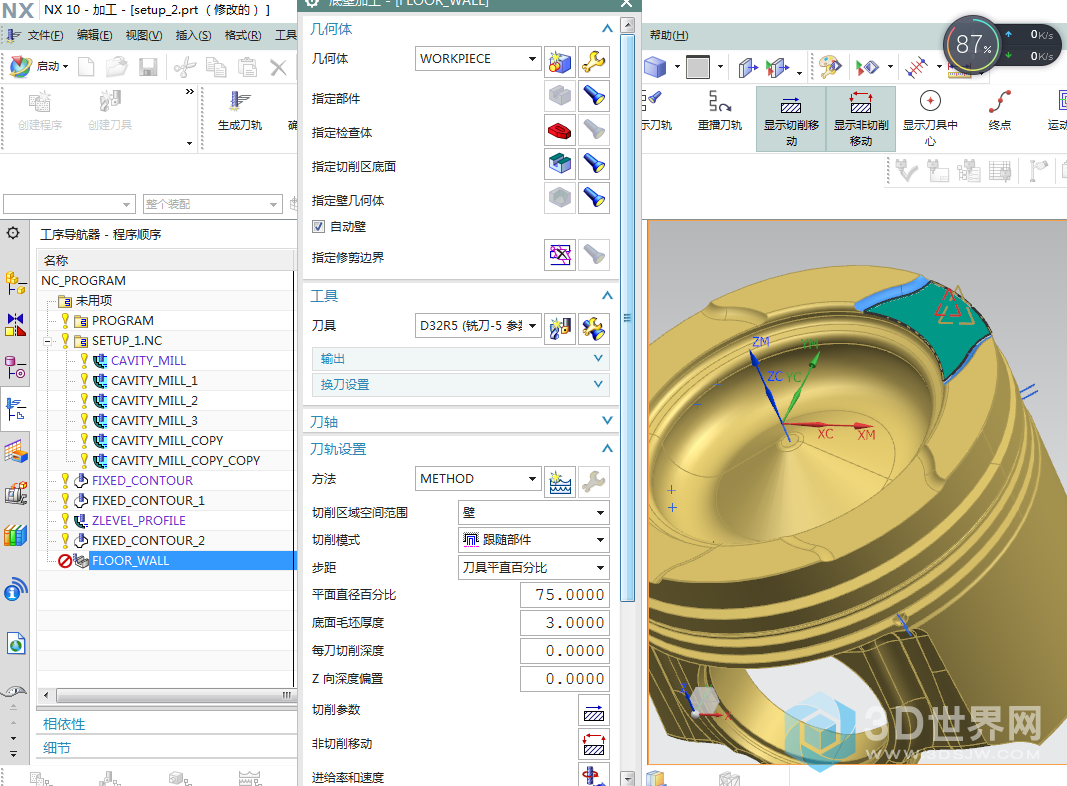Open the operation navigator sidebar tab icon
Screen dimensions: 1067x786
click(x=15, y=410)
